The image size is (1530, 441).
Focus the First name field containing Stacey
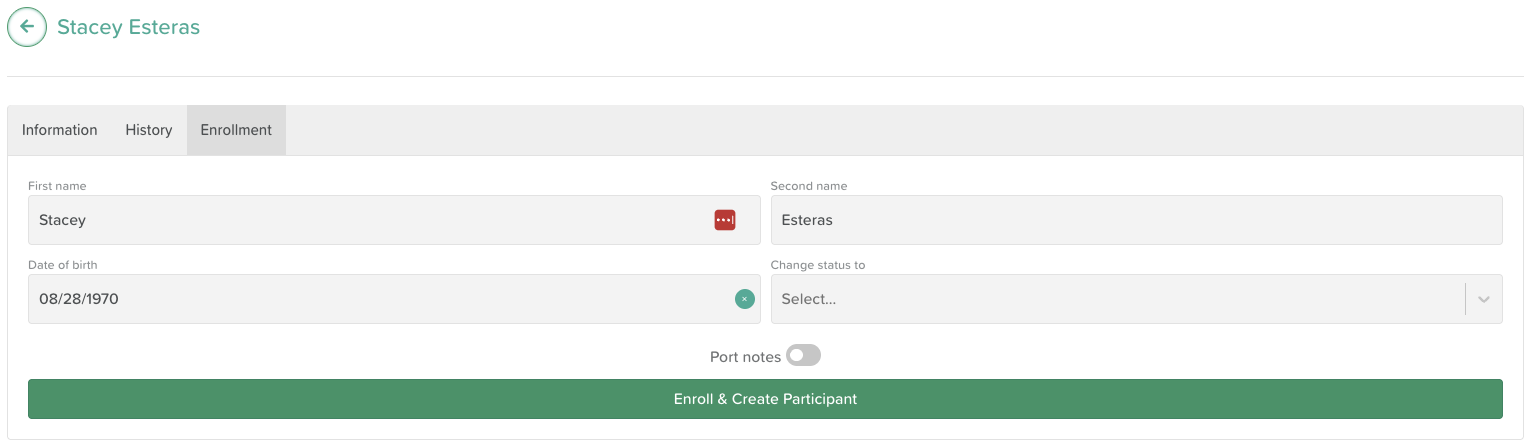pos(394,220)
